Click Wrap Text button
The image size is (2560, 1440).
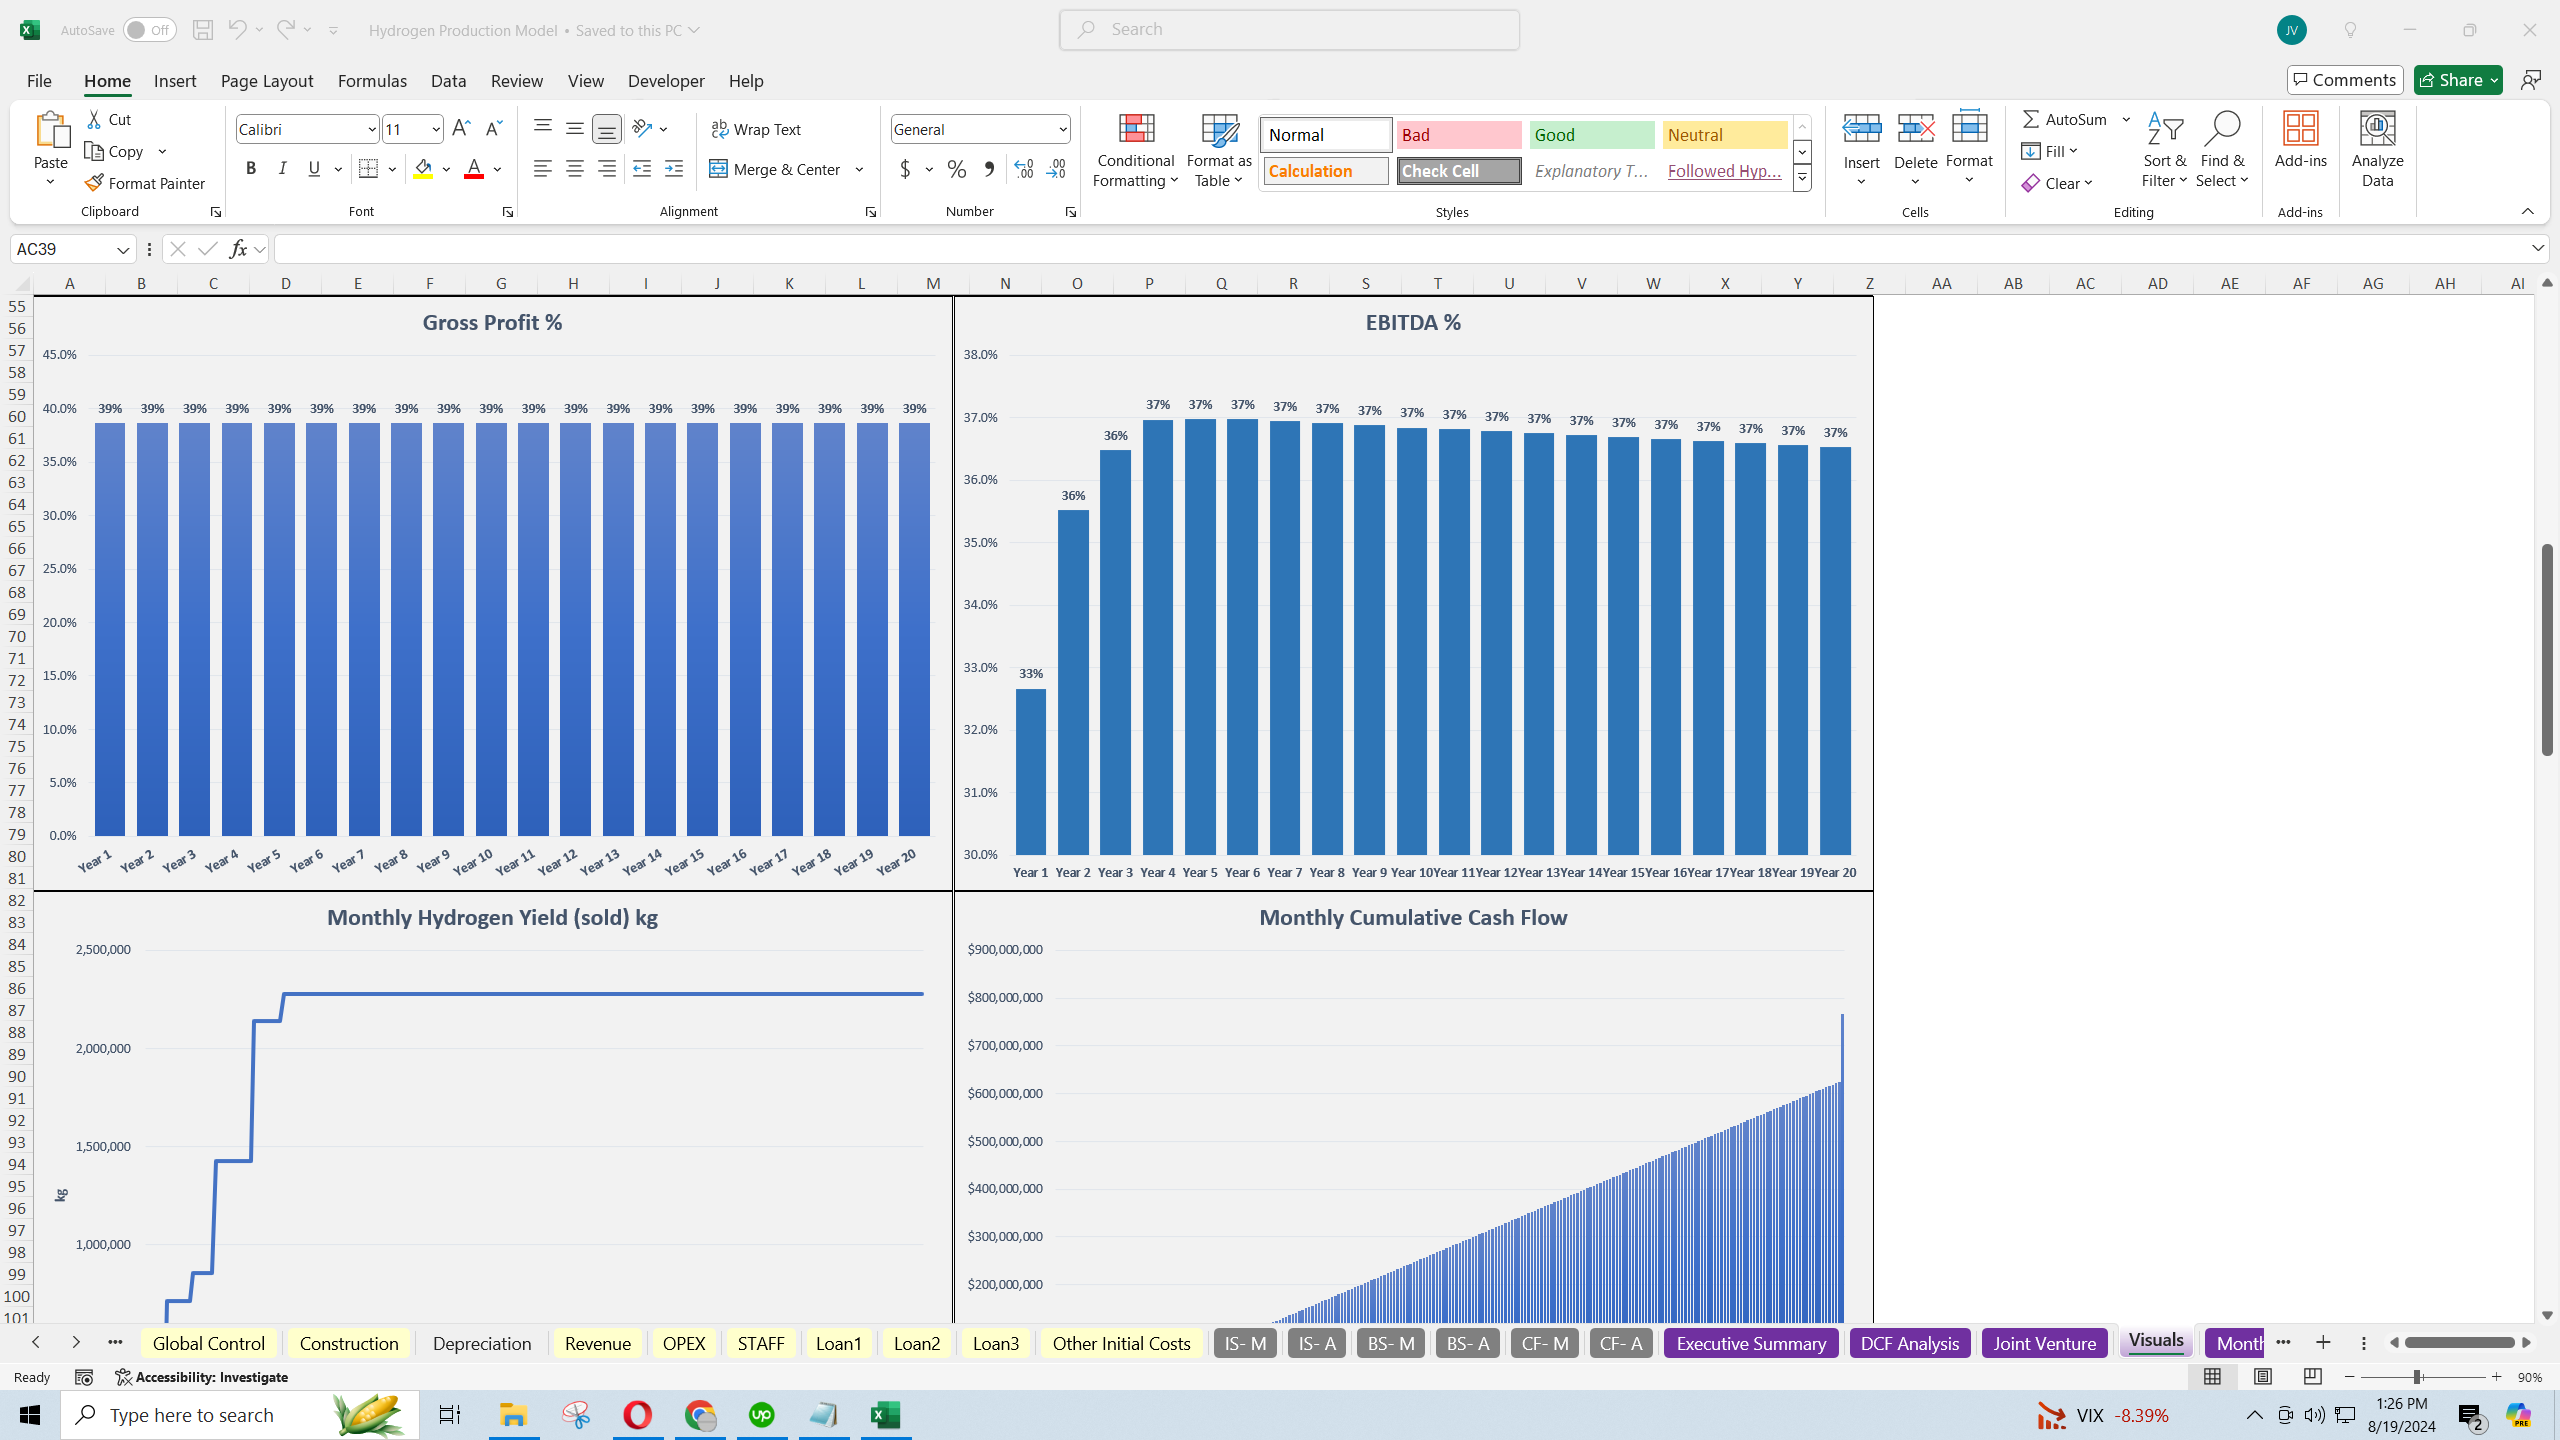[x=756, y=129]
